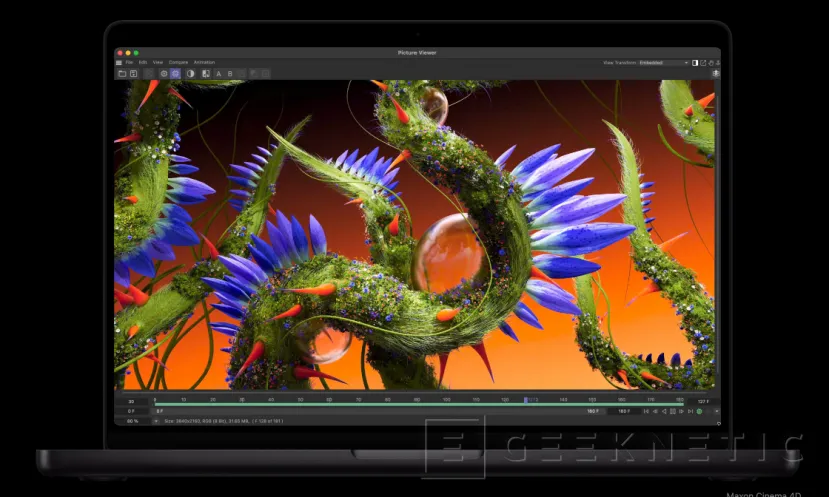
Task: Click the highlighted purple gear toolbar icon
Action: pos(176,73)
